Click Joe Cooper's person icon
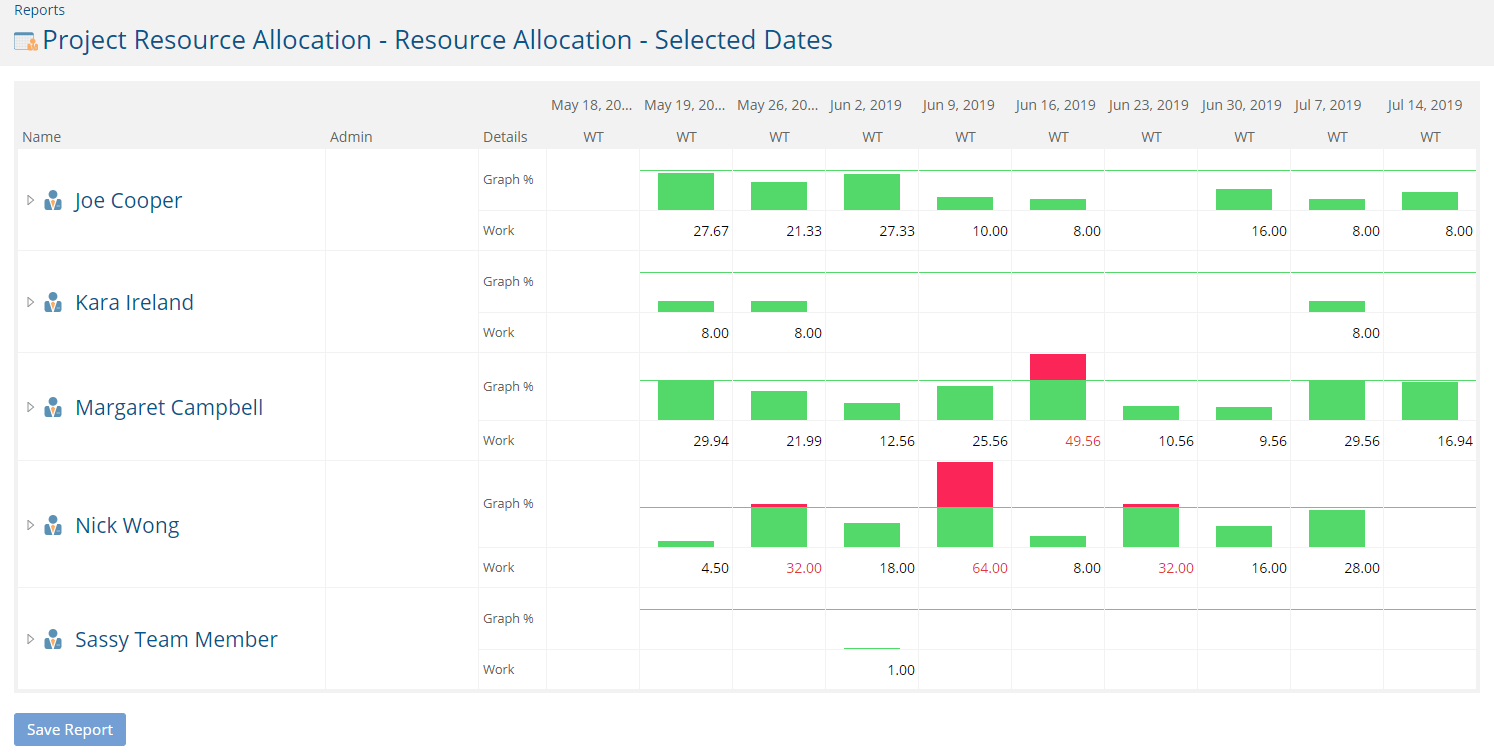Image resolution: width=1494 pixels, height=756 pixels. point(54,200)
